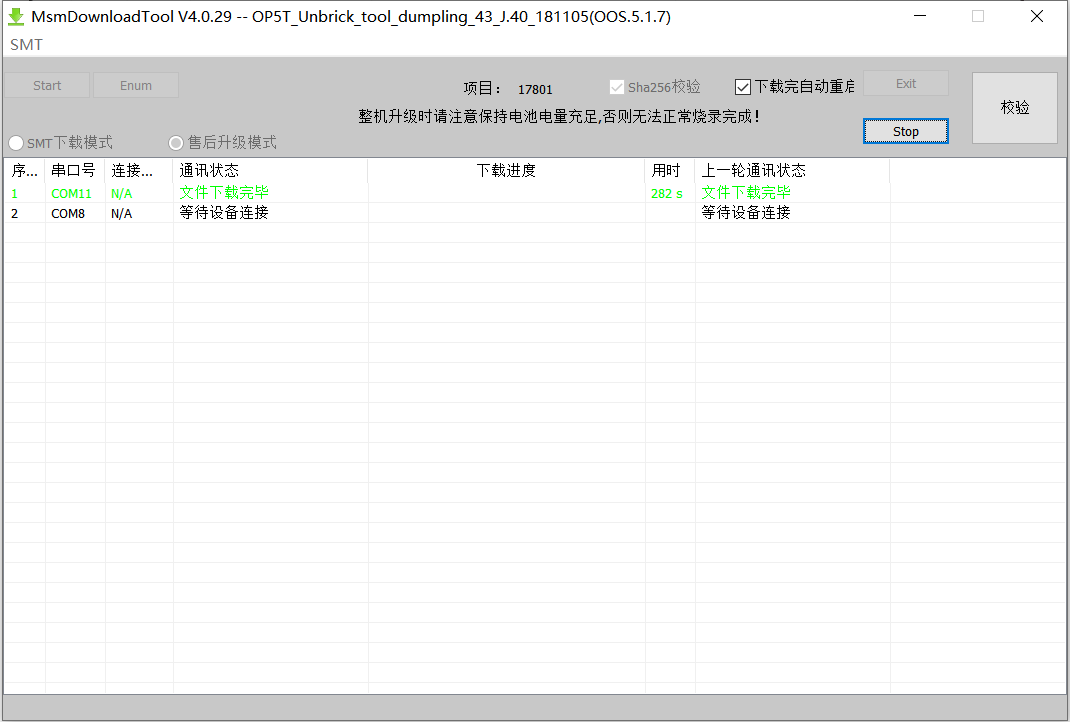Image resolution: width=1070 pixels, height=722 pixels.
Task: Click the Exit button
Action: [906, 83]
